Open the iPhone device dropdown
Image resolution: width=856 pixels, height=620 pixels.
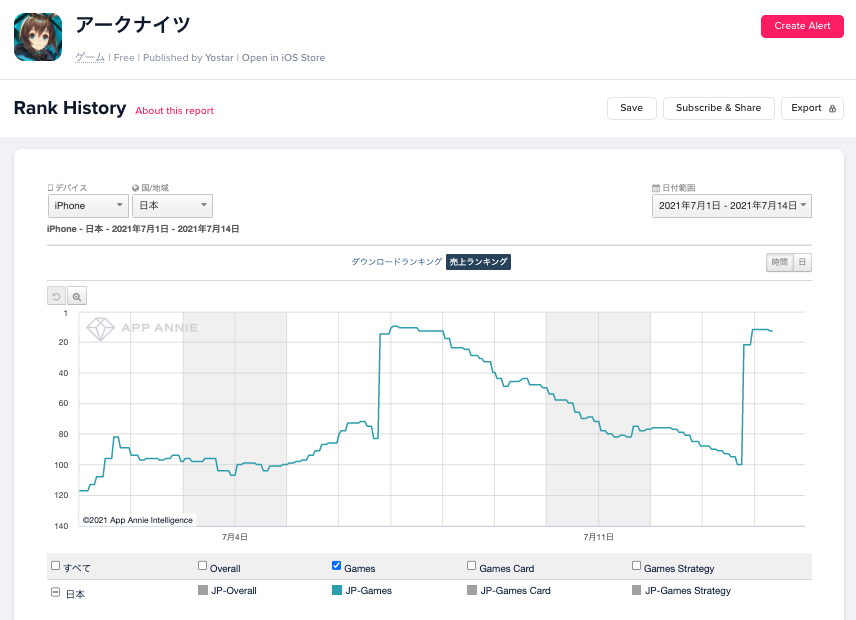point(88,206)
